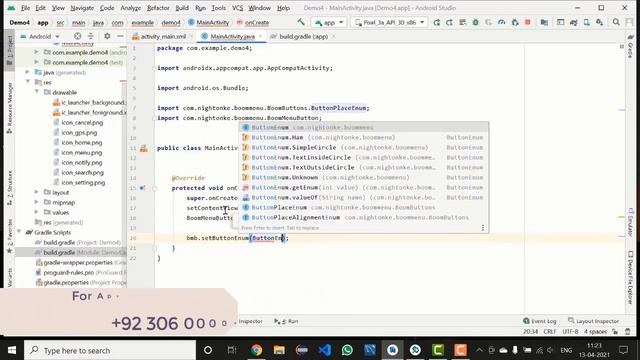Viewport: 640px width, 360px height.
Task: Expand the java (generated) folder
Action: pyautogui.click(x=28, y=72)
